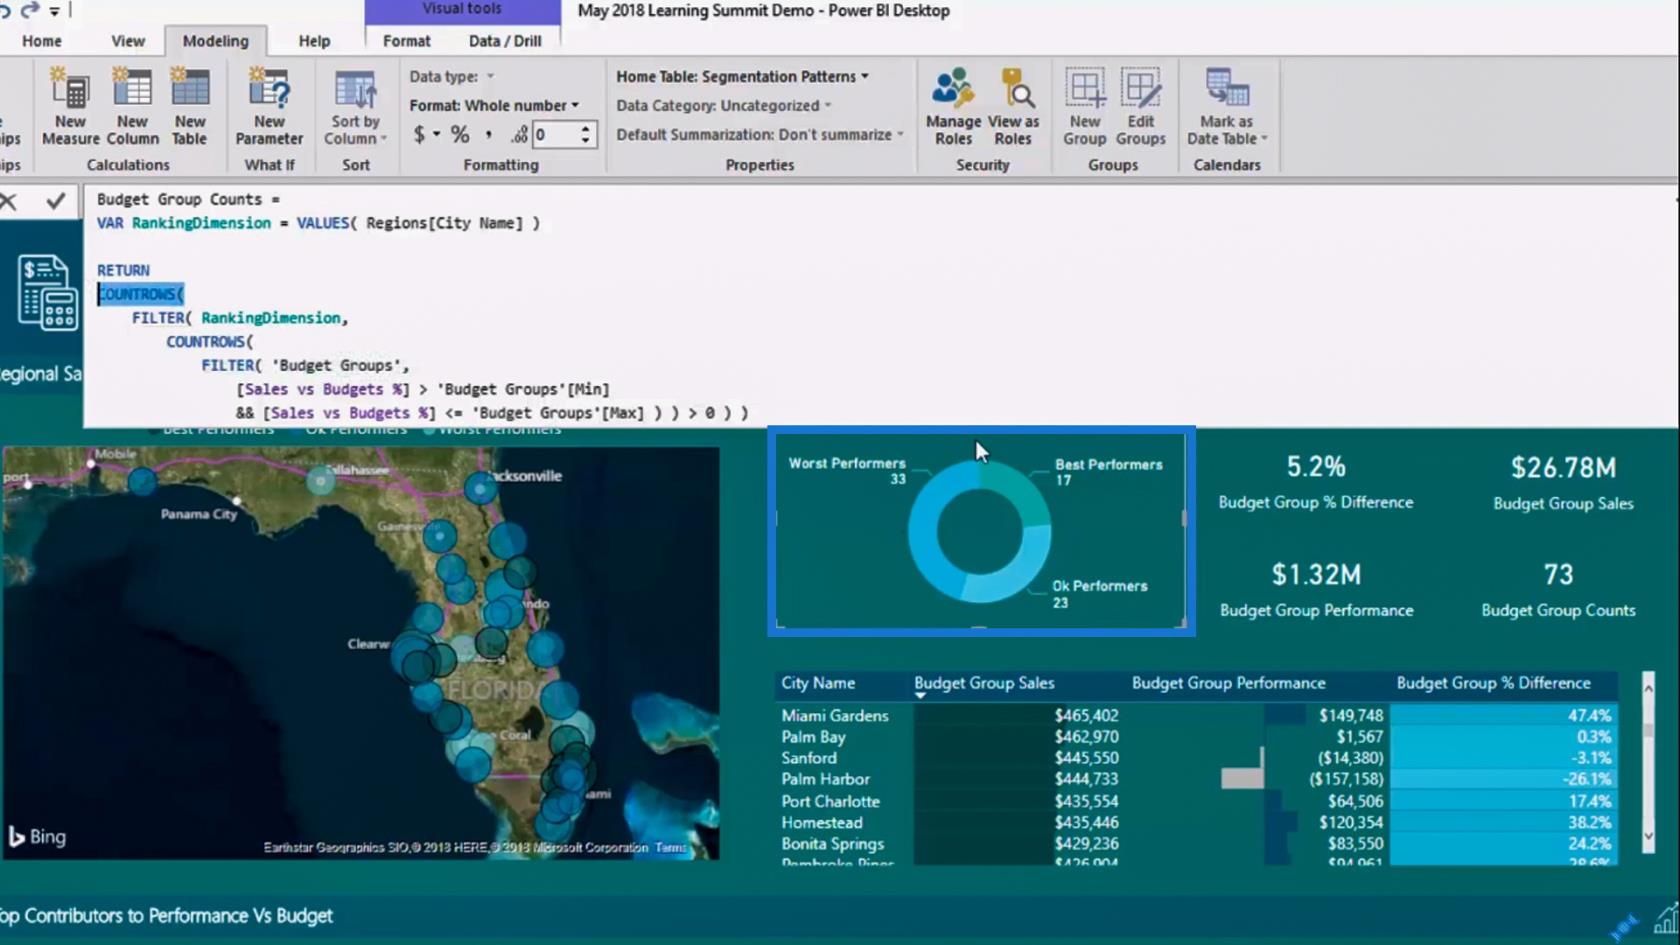Click the Panama City label on the map

click(x=198, y=514)
